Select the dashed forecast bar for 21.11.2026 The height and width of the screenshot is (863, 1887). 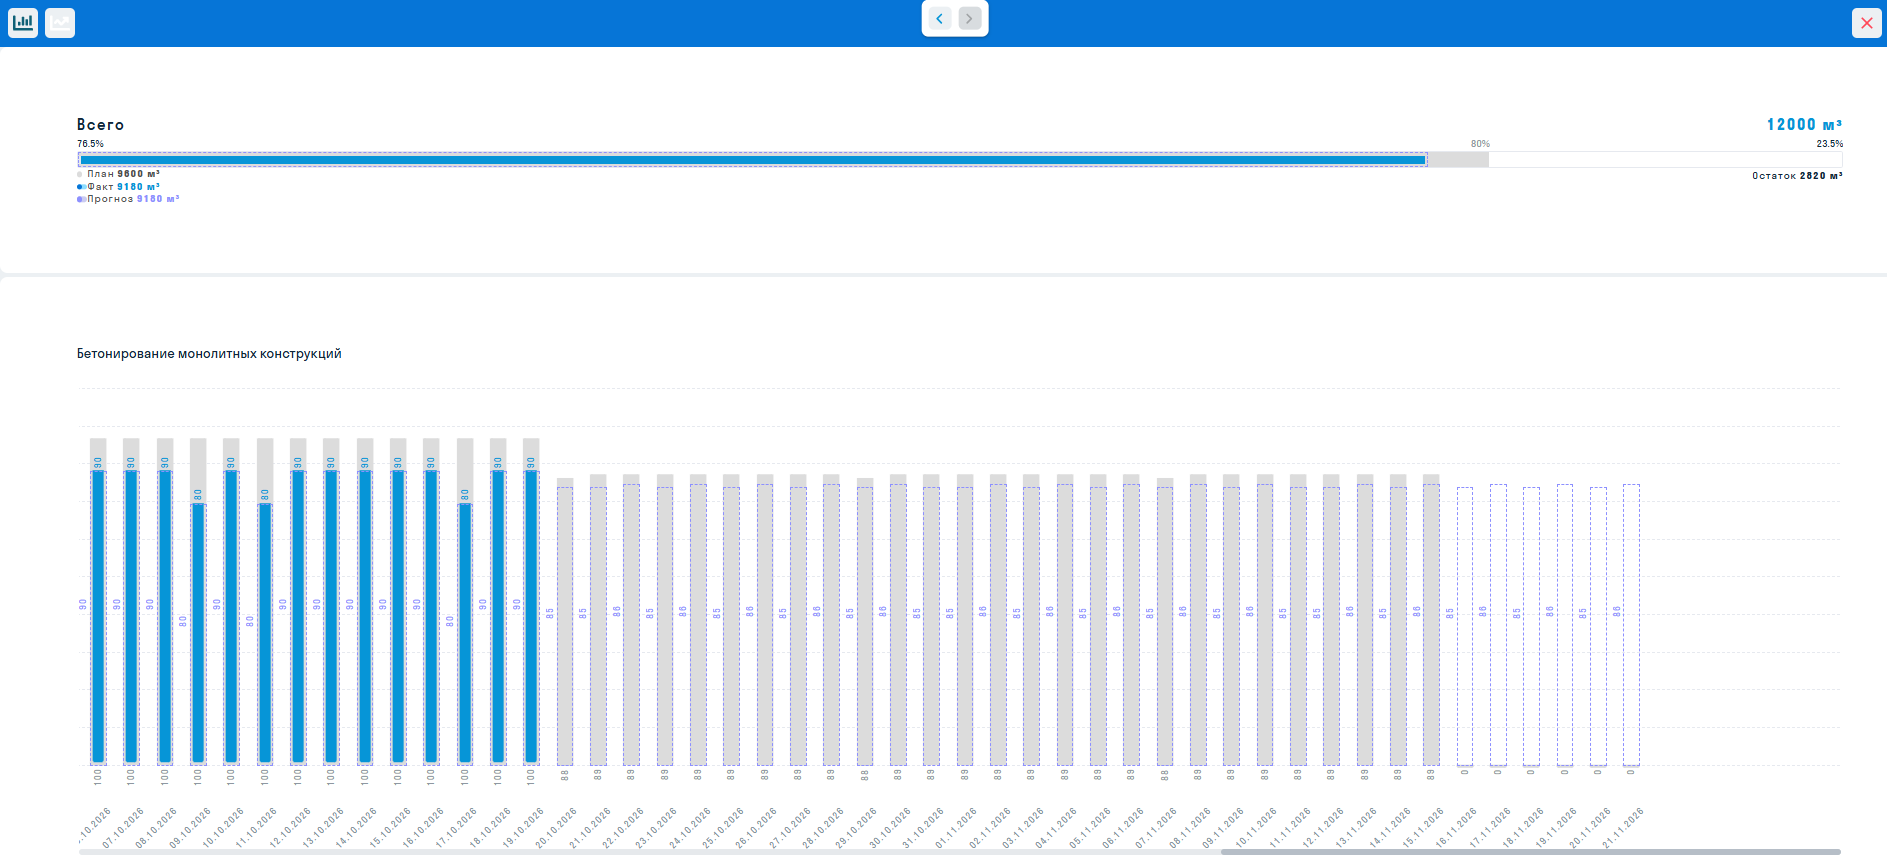1631,625
